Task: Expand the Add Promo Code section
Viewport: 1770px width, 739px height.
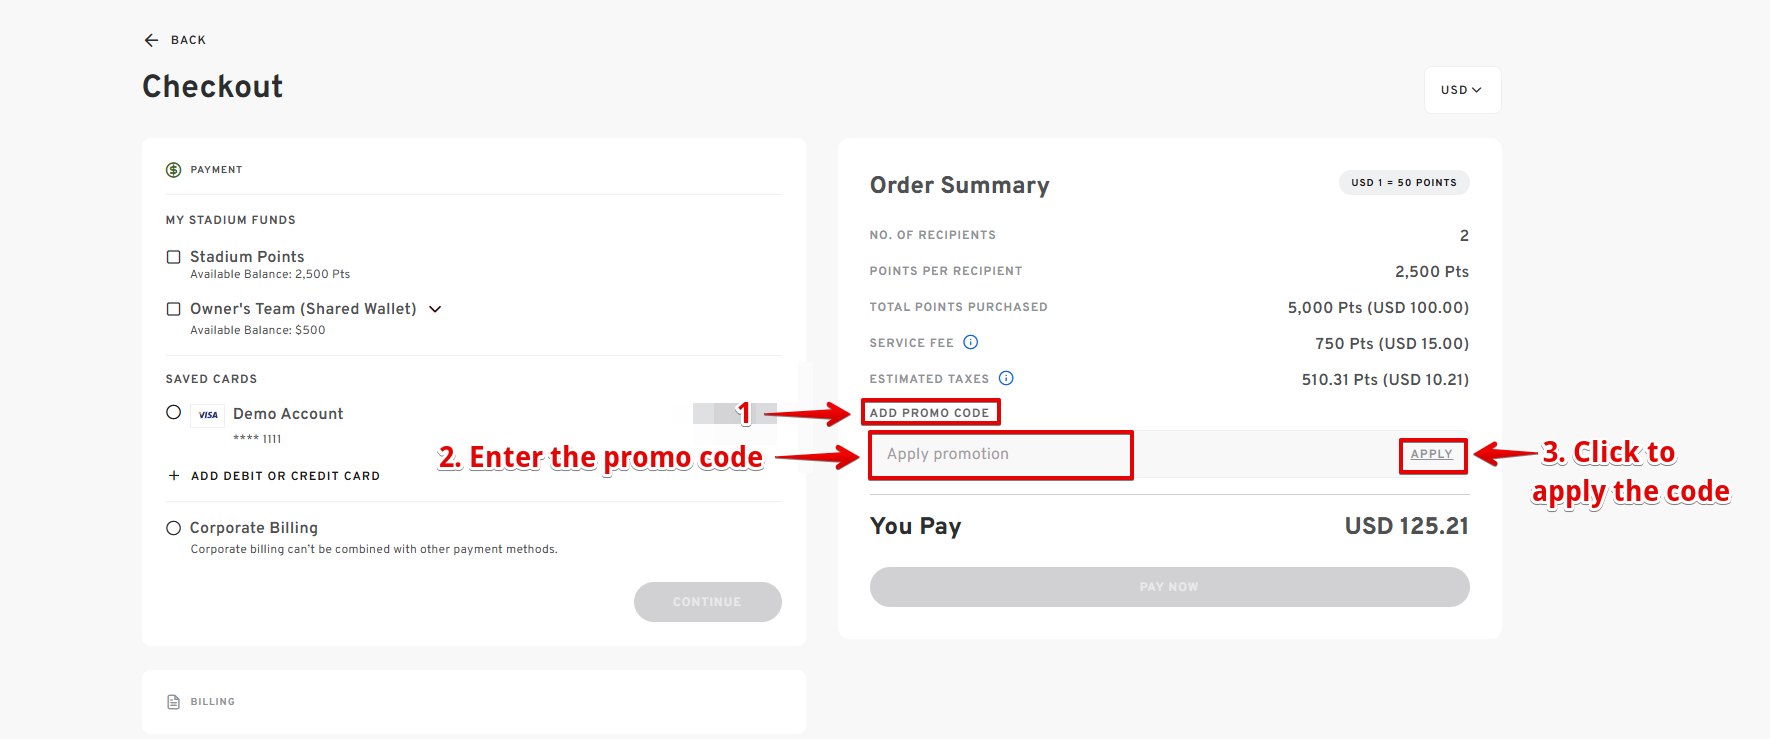Action: coord(929,413)
